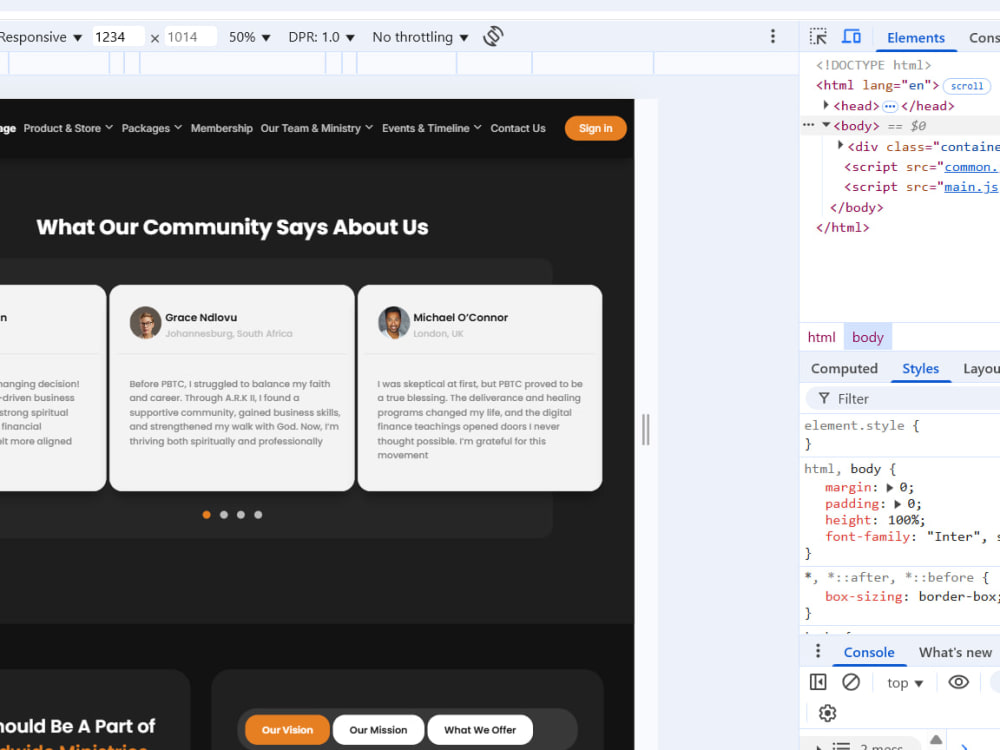Image resolution: width=1000 pixels, height=750 pixels.
Task: Create a live expression with eye icon
Action: pyautogui.click(x=958, y=682)
